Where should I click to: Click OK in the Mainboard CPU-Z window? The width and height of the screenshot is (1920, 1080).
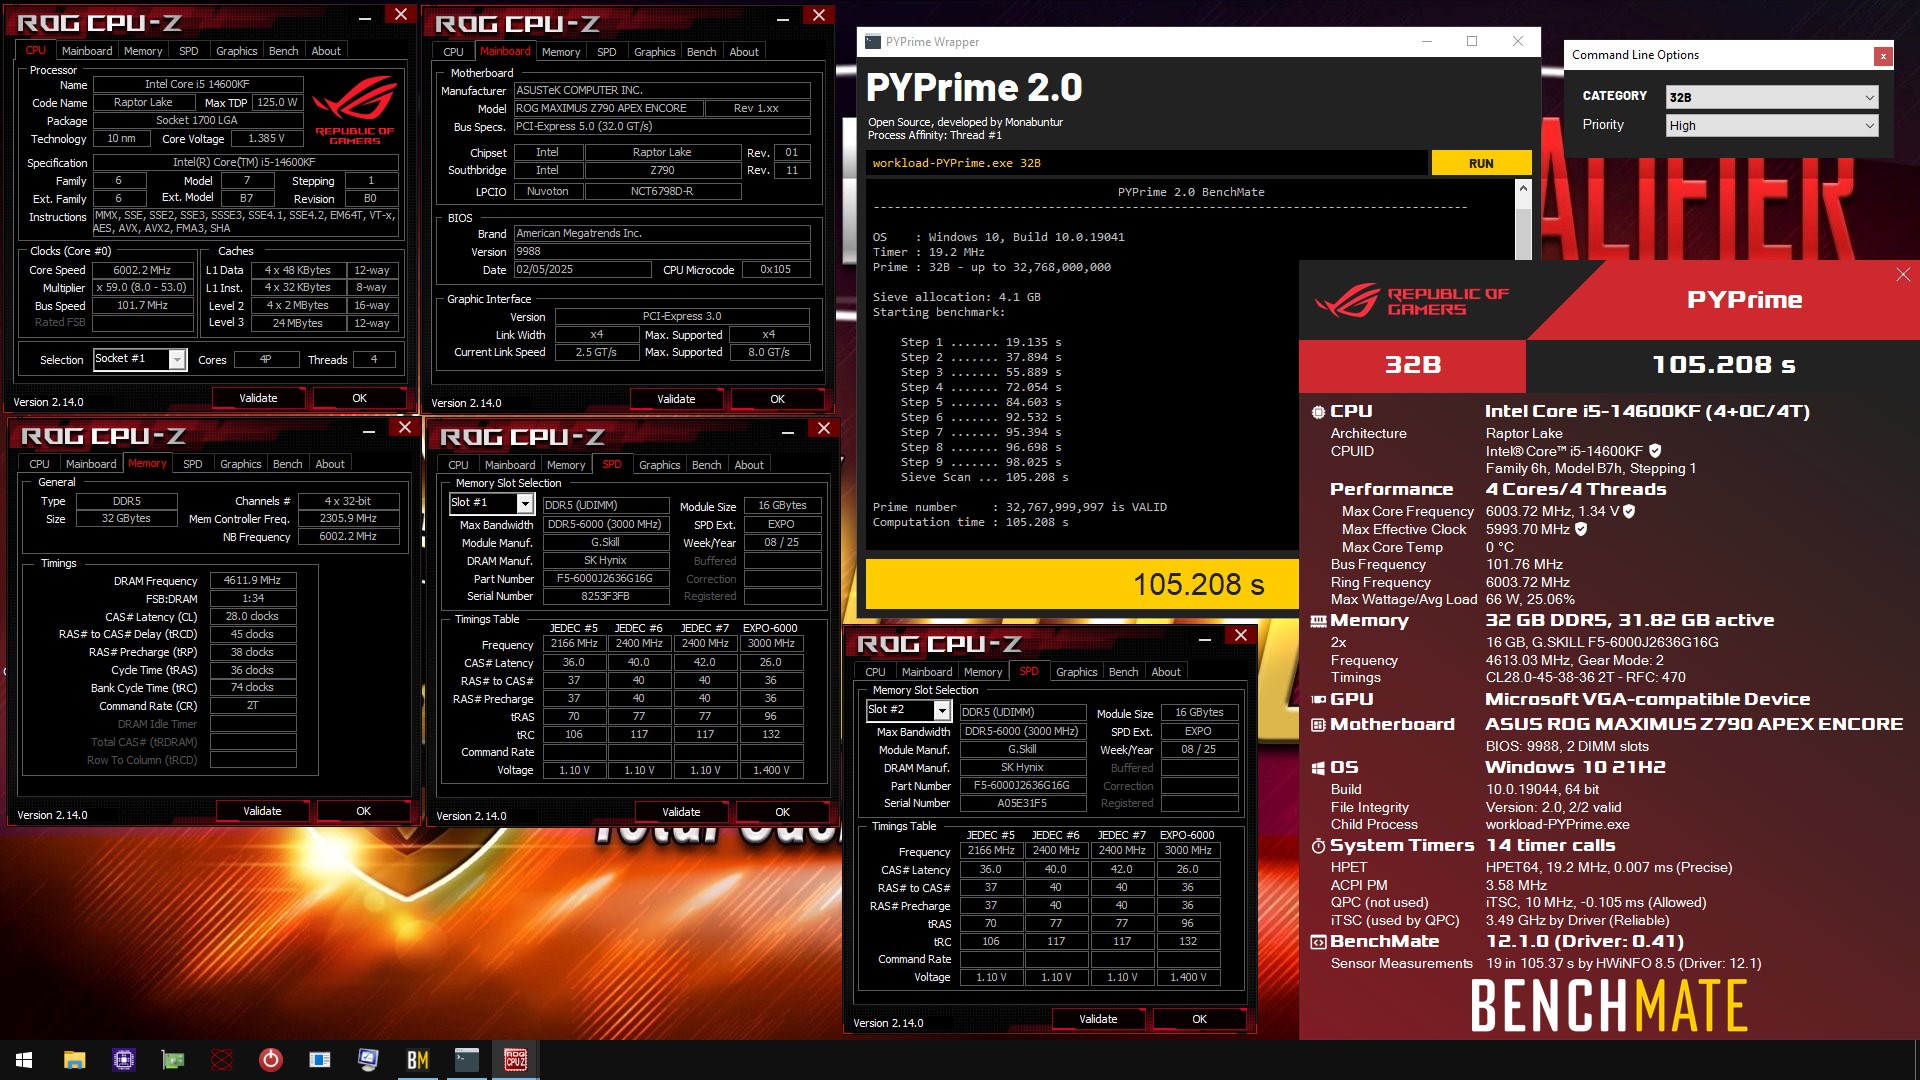(x=777, y=399)
